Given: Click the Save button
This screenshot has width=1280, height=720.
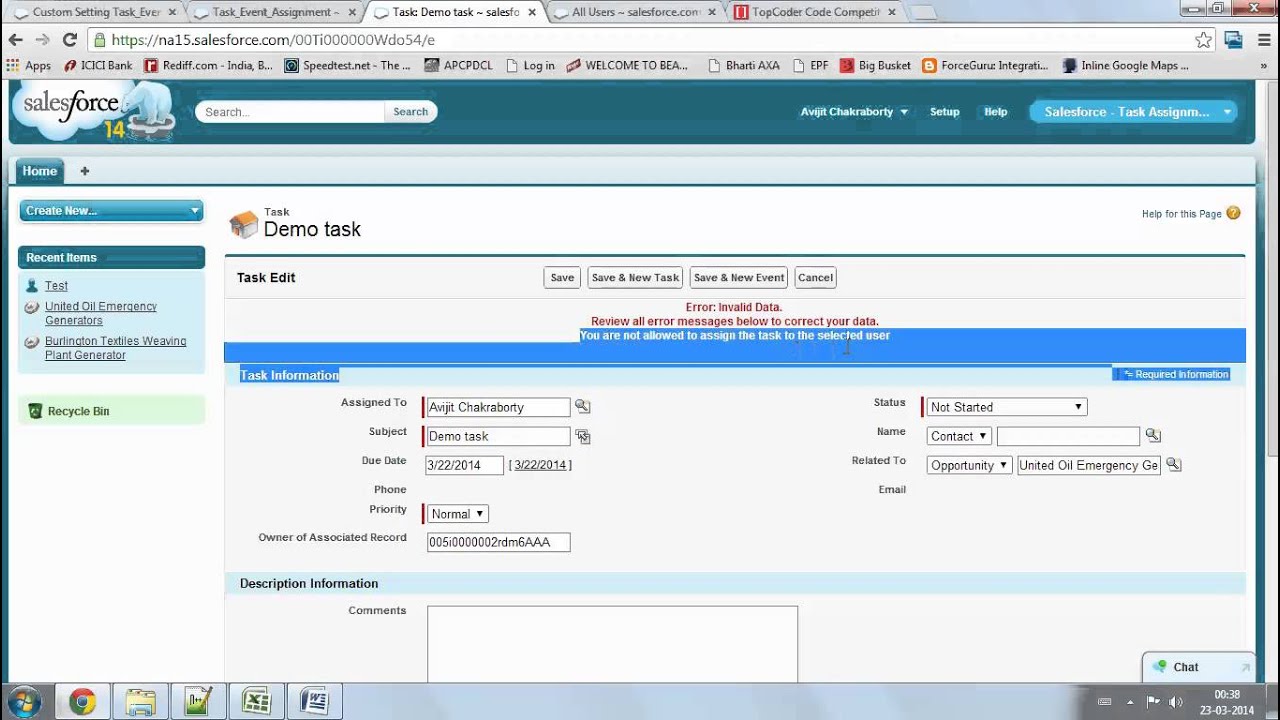Looking at the screenshot, I should tap(562, 278).
